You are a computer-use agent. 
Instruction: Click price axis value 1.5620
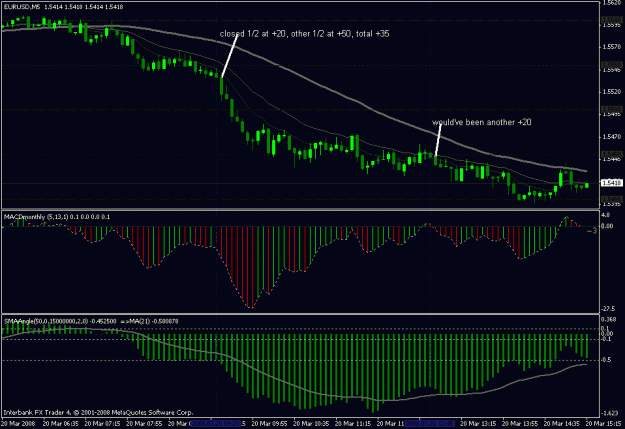tap(613, 2)
